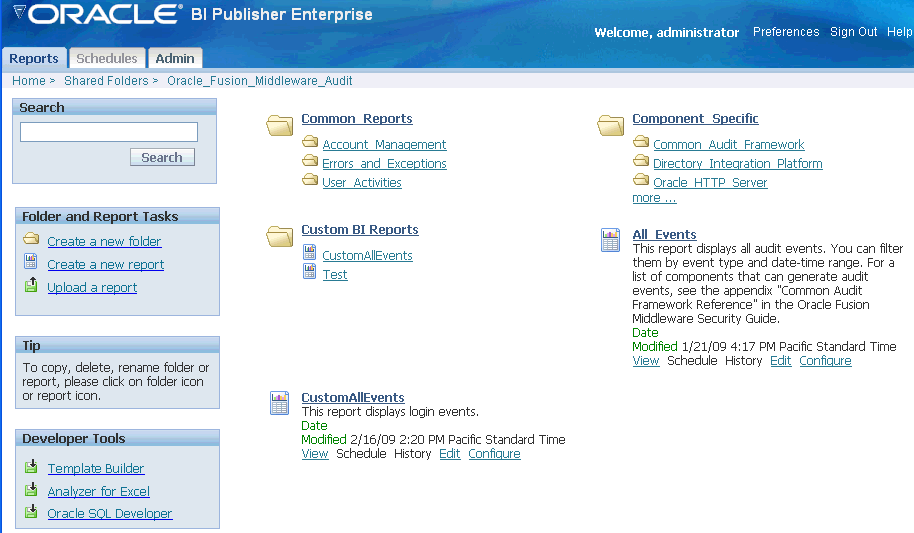Go to Shared Folders breadcrumb
Screen dimensions: 914x533
[106, 80]
